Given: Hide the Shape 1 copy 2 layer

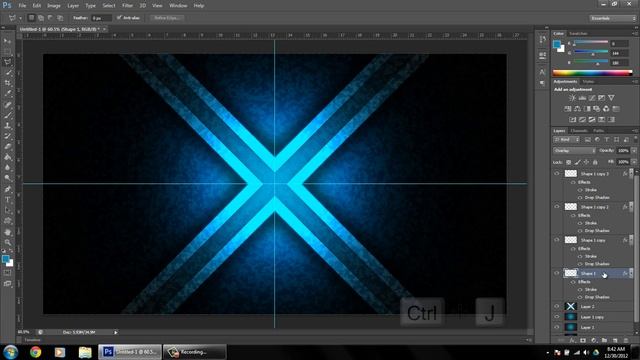Looking at the screenshot, I should pos(557,207).
